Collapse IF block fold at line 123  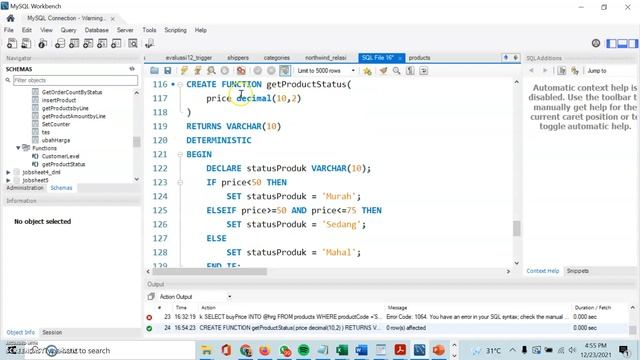[180, 182]
